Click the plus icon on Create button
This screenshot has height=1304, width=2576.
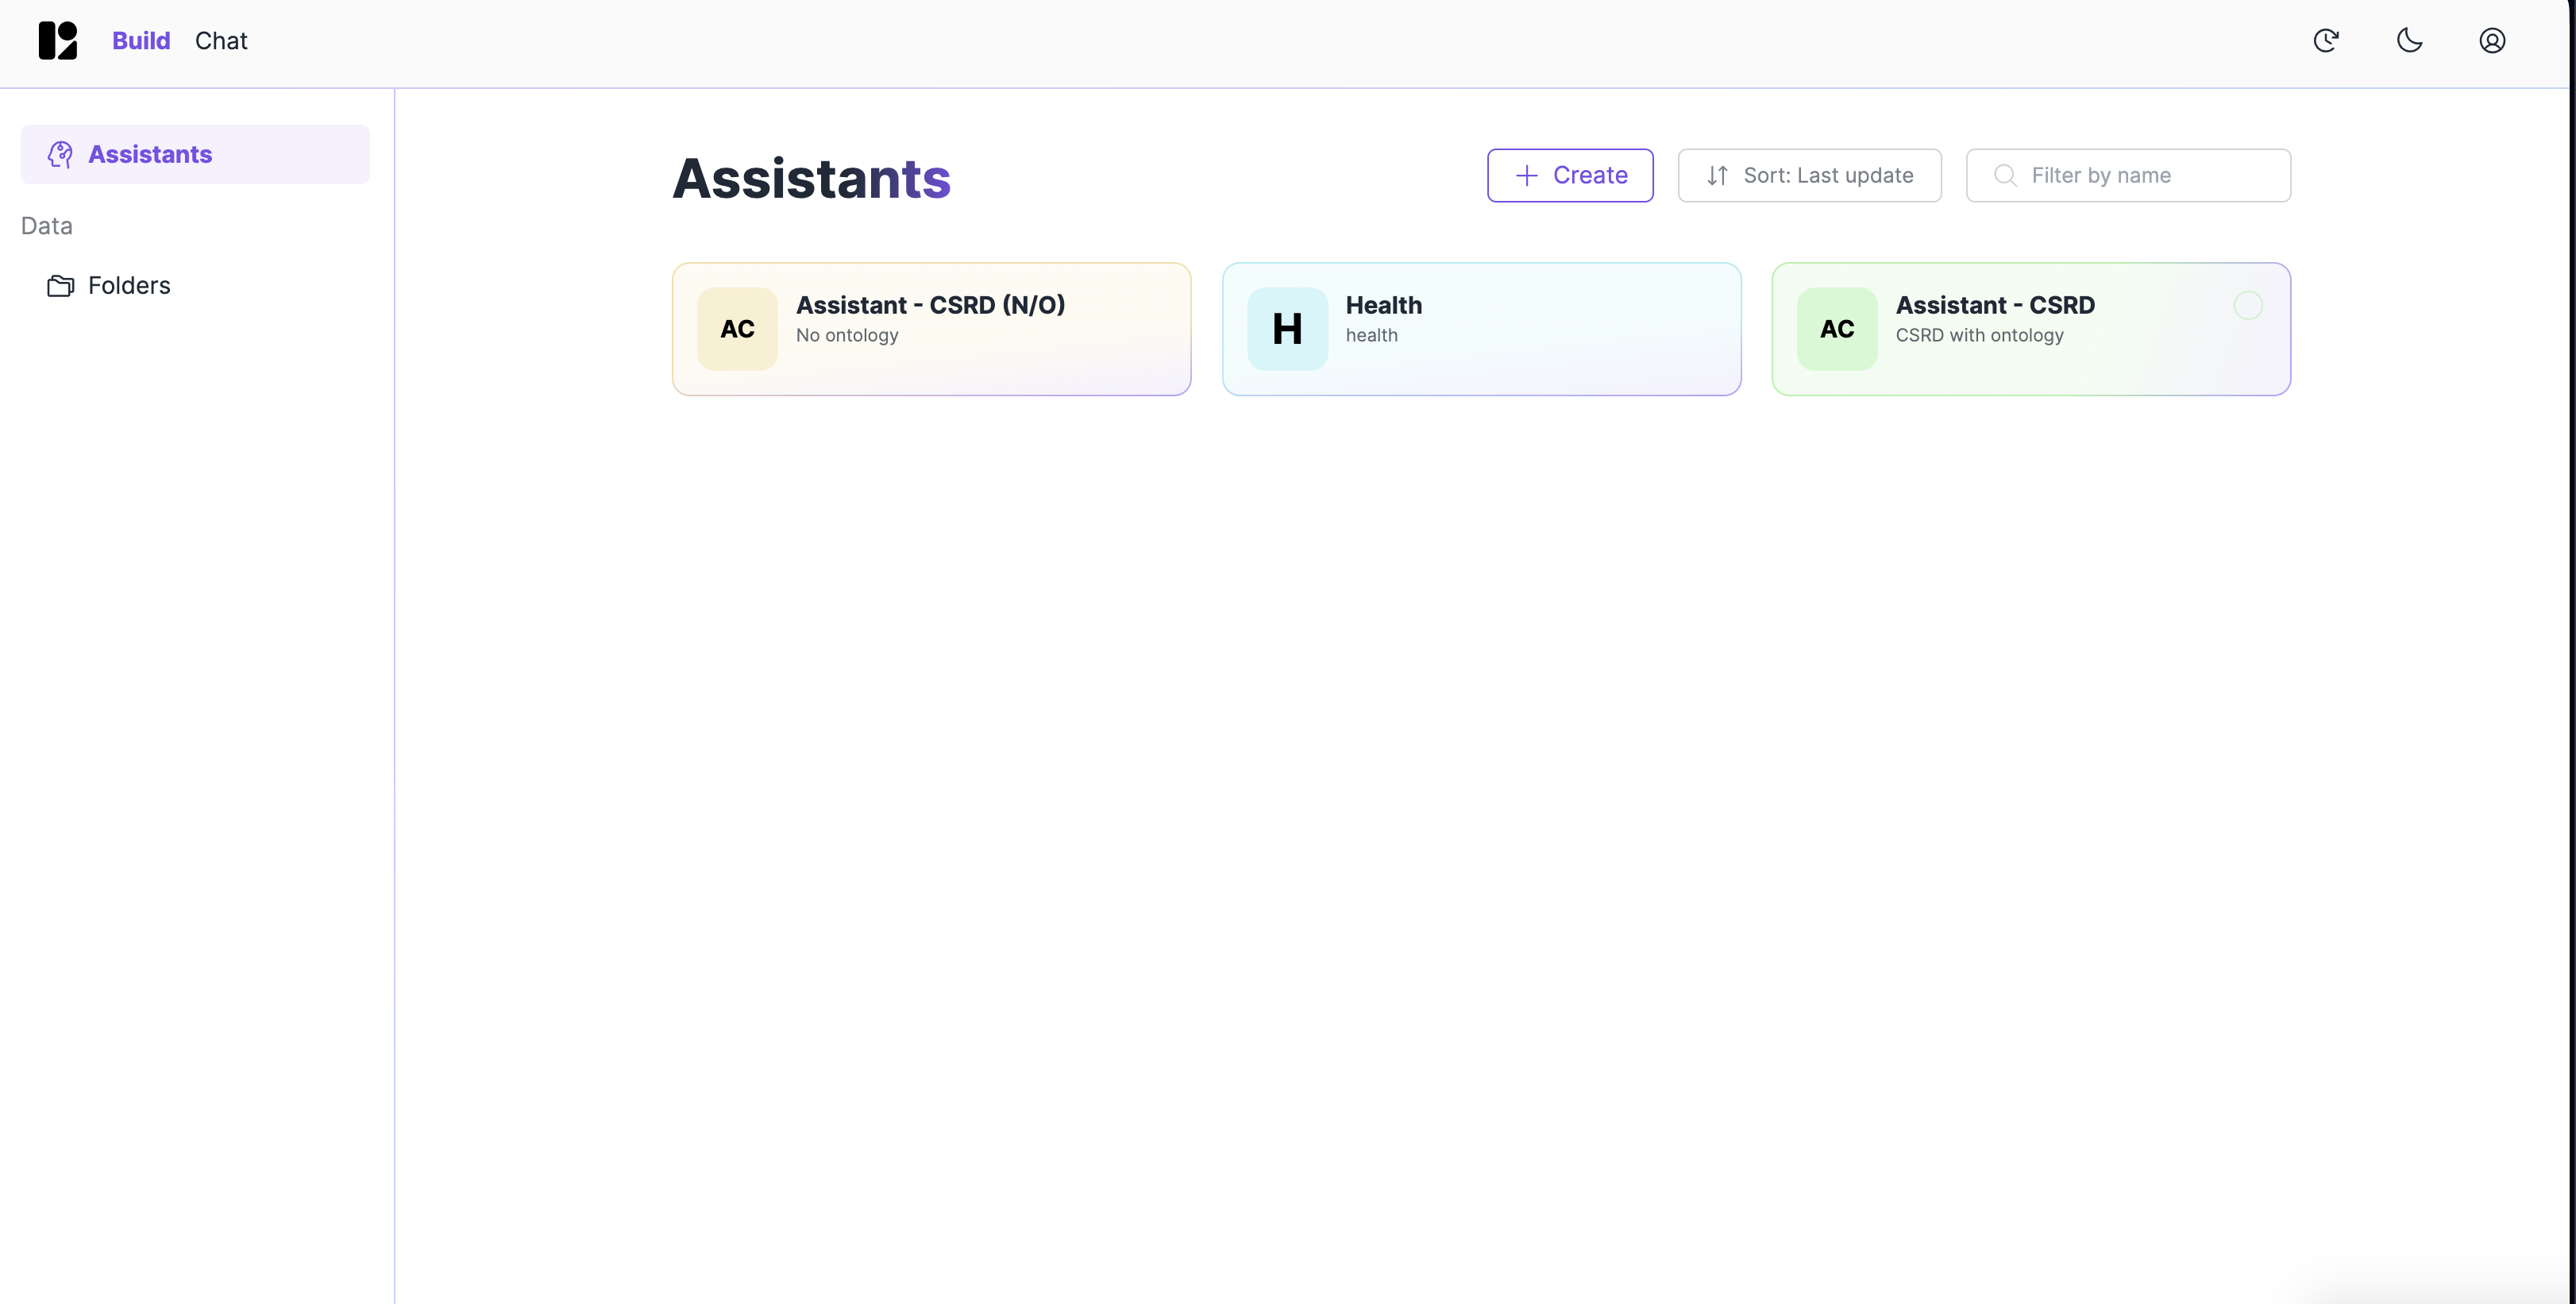click(x=1526, y=176)
